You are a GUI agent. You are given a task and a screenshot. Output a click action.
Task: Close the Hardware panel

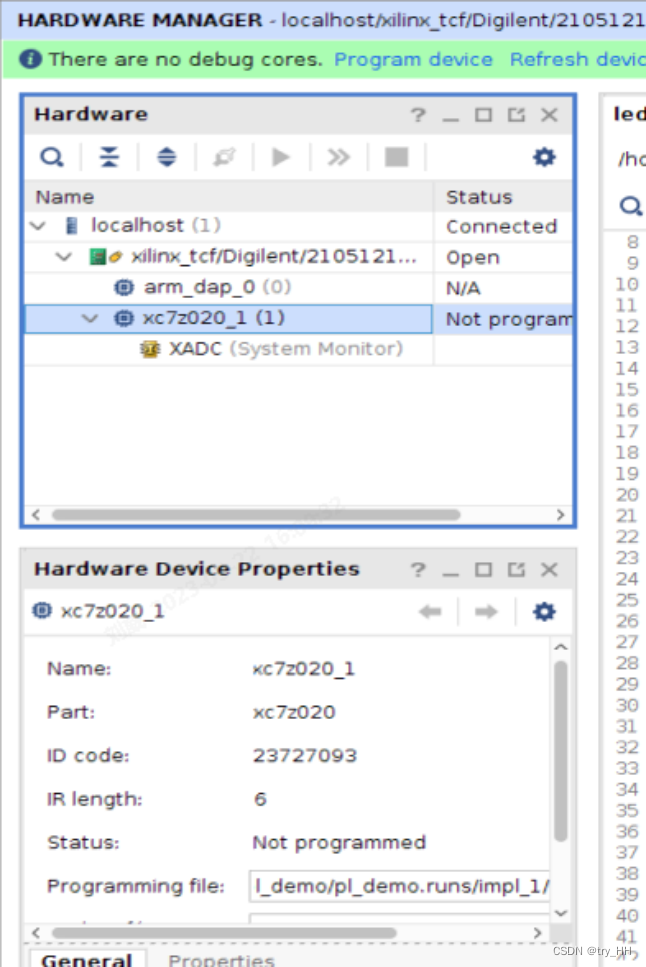coord(549,115)
